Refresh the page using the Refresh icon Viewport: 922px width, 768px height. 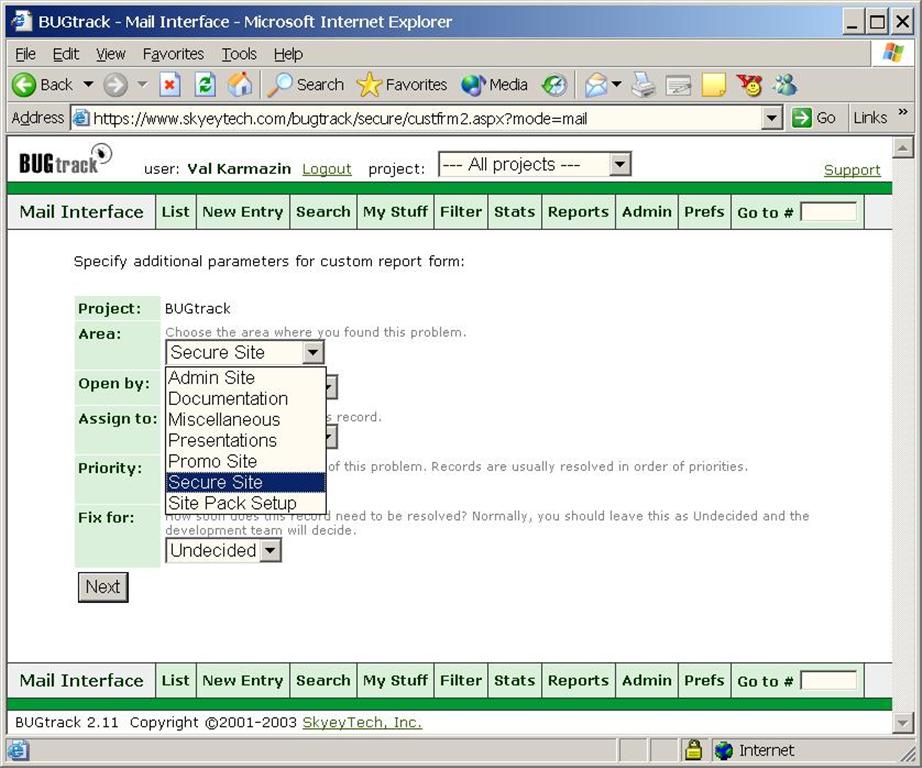point(205,85)
